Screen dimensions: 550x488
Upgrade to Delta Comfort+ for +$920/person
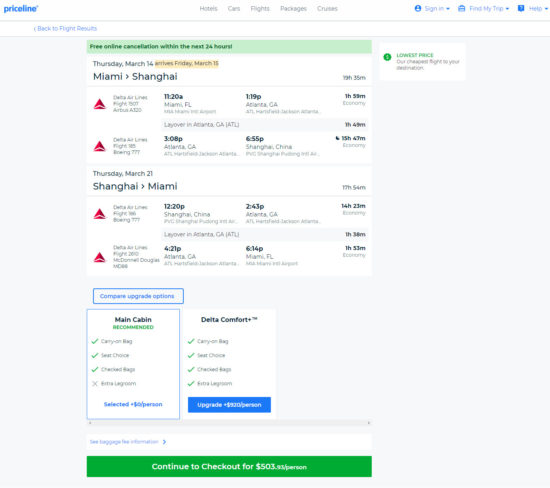229,405
